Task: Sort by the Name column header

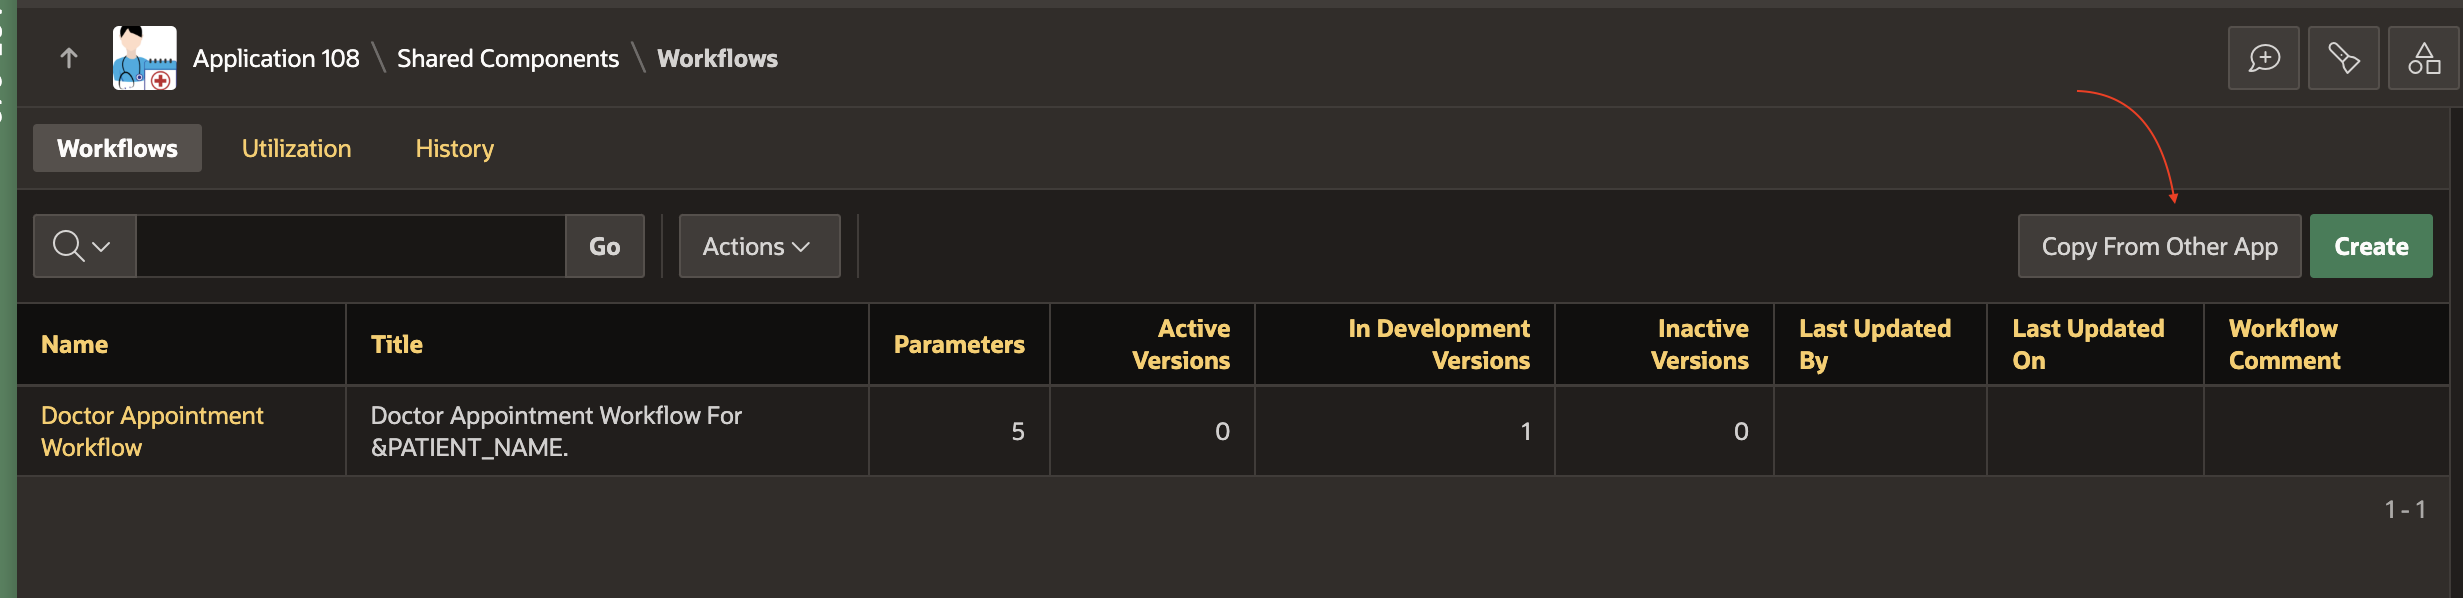Action: click(x=75, y=345)
